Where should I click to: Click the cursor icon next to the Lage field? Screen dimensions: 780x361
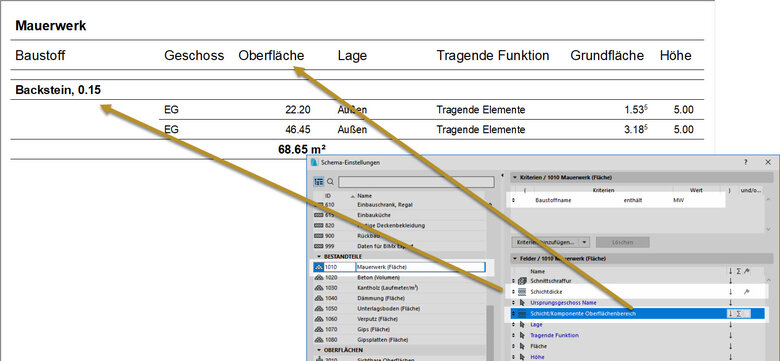[x=522, y=325]
